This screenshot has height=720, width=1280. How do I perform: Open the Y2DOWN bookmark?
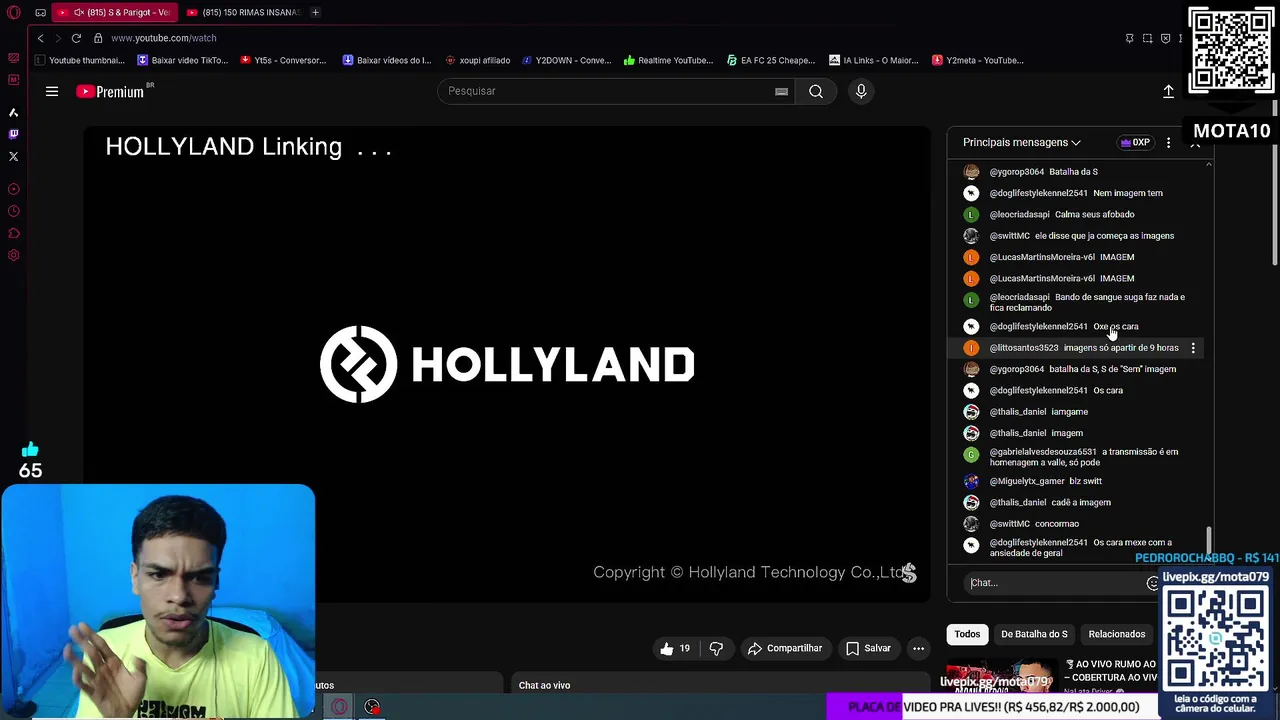[566, 60]
